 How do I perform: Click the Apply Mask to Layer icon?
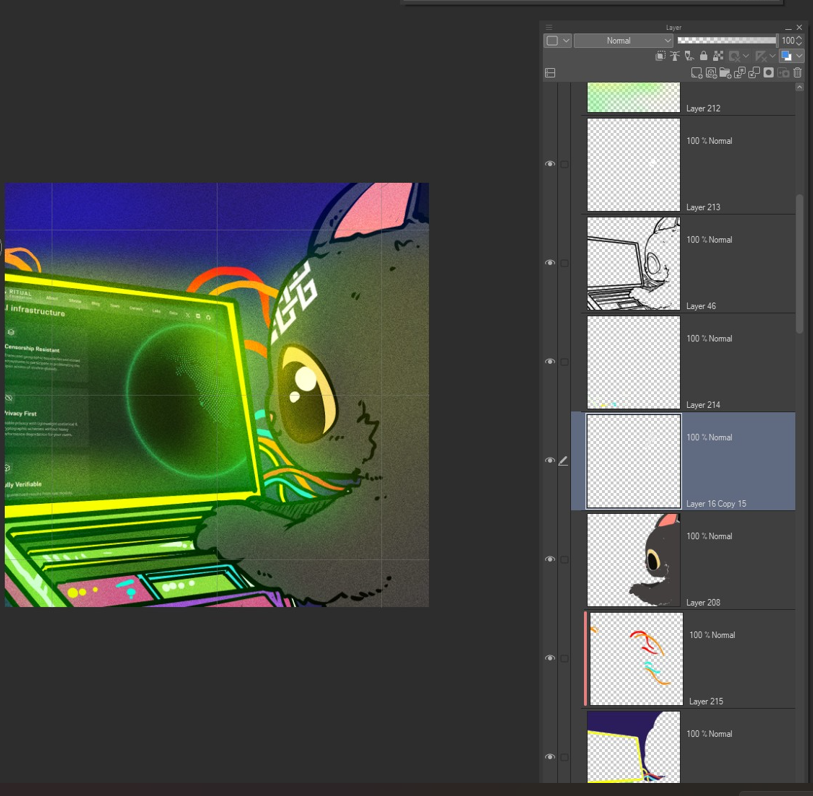(x=783, y=73)
